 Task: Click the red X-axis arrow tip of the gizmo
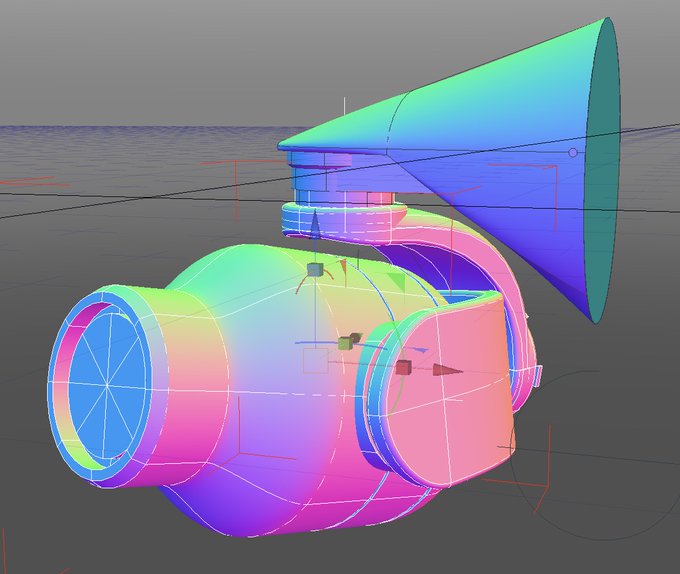point(448,370)
